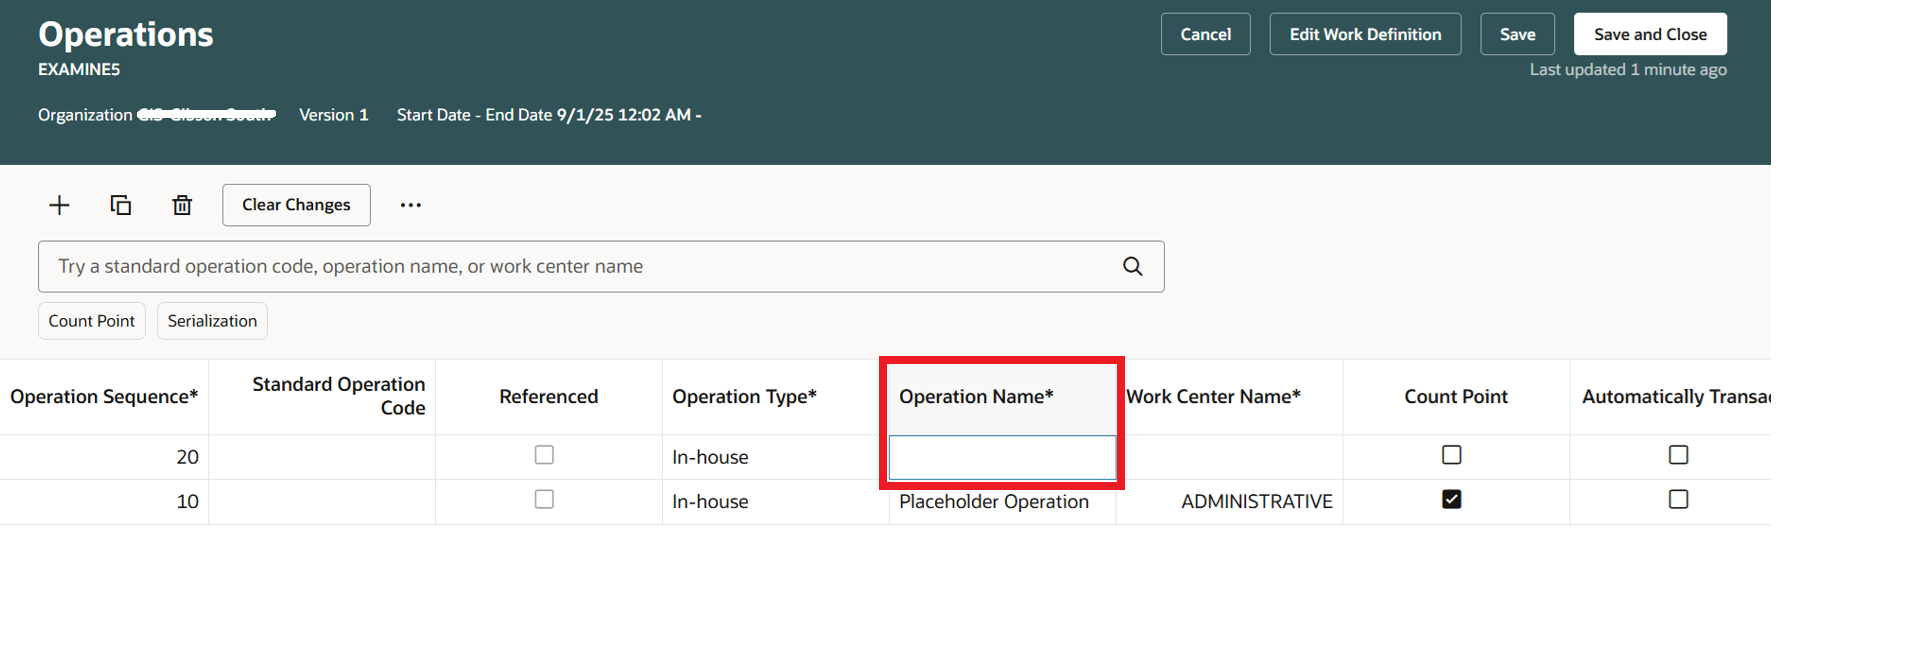The image size is (1915, 649).
Task: Click the trash delete icon
Action: (182, 205)
